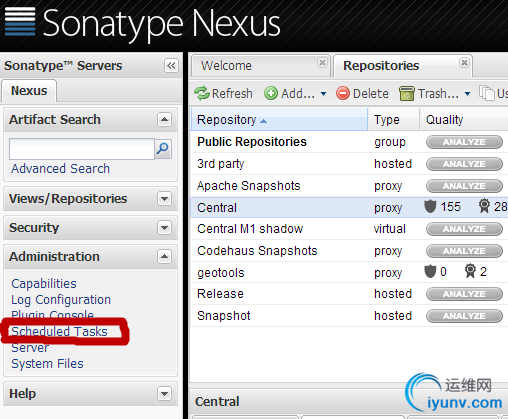This screenshot has height=419, width=508.
Task: Open the Capabilities link
Action: 44,284
